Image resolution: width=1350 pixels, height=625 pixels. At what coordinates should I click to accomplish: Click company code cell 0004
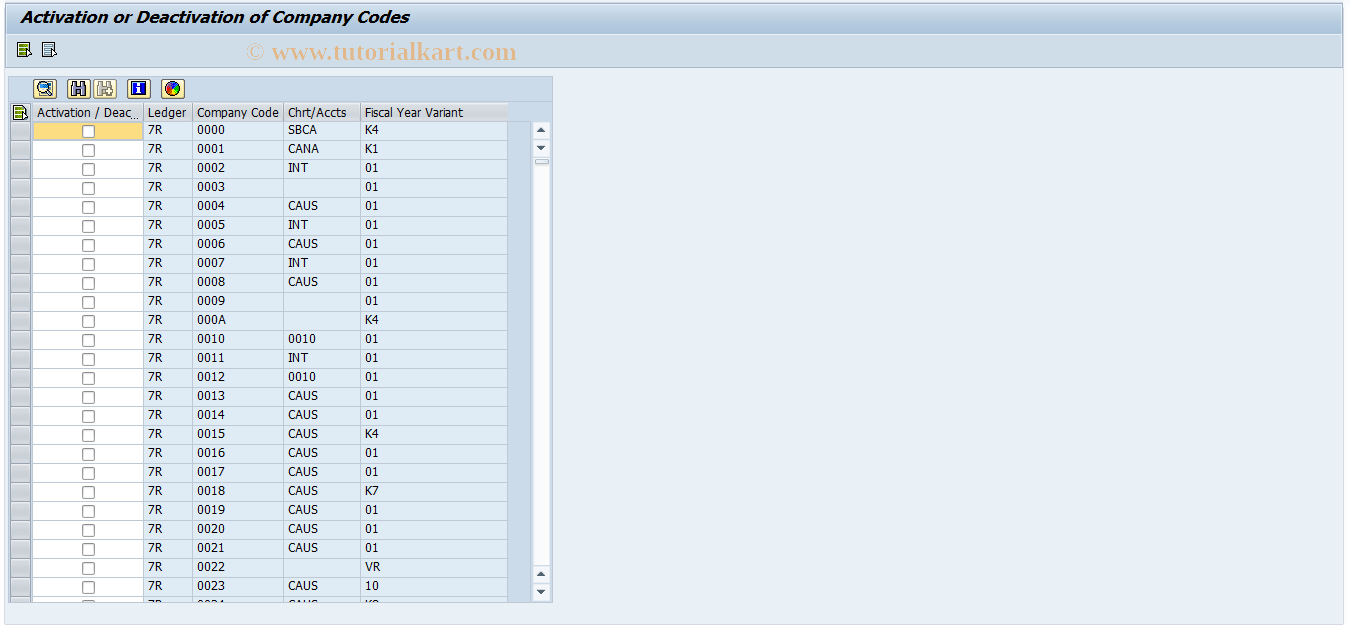(x=238, y=207)
